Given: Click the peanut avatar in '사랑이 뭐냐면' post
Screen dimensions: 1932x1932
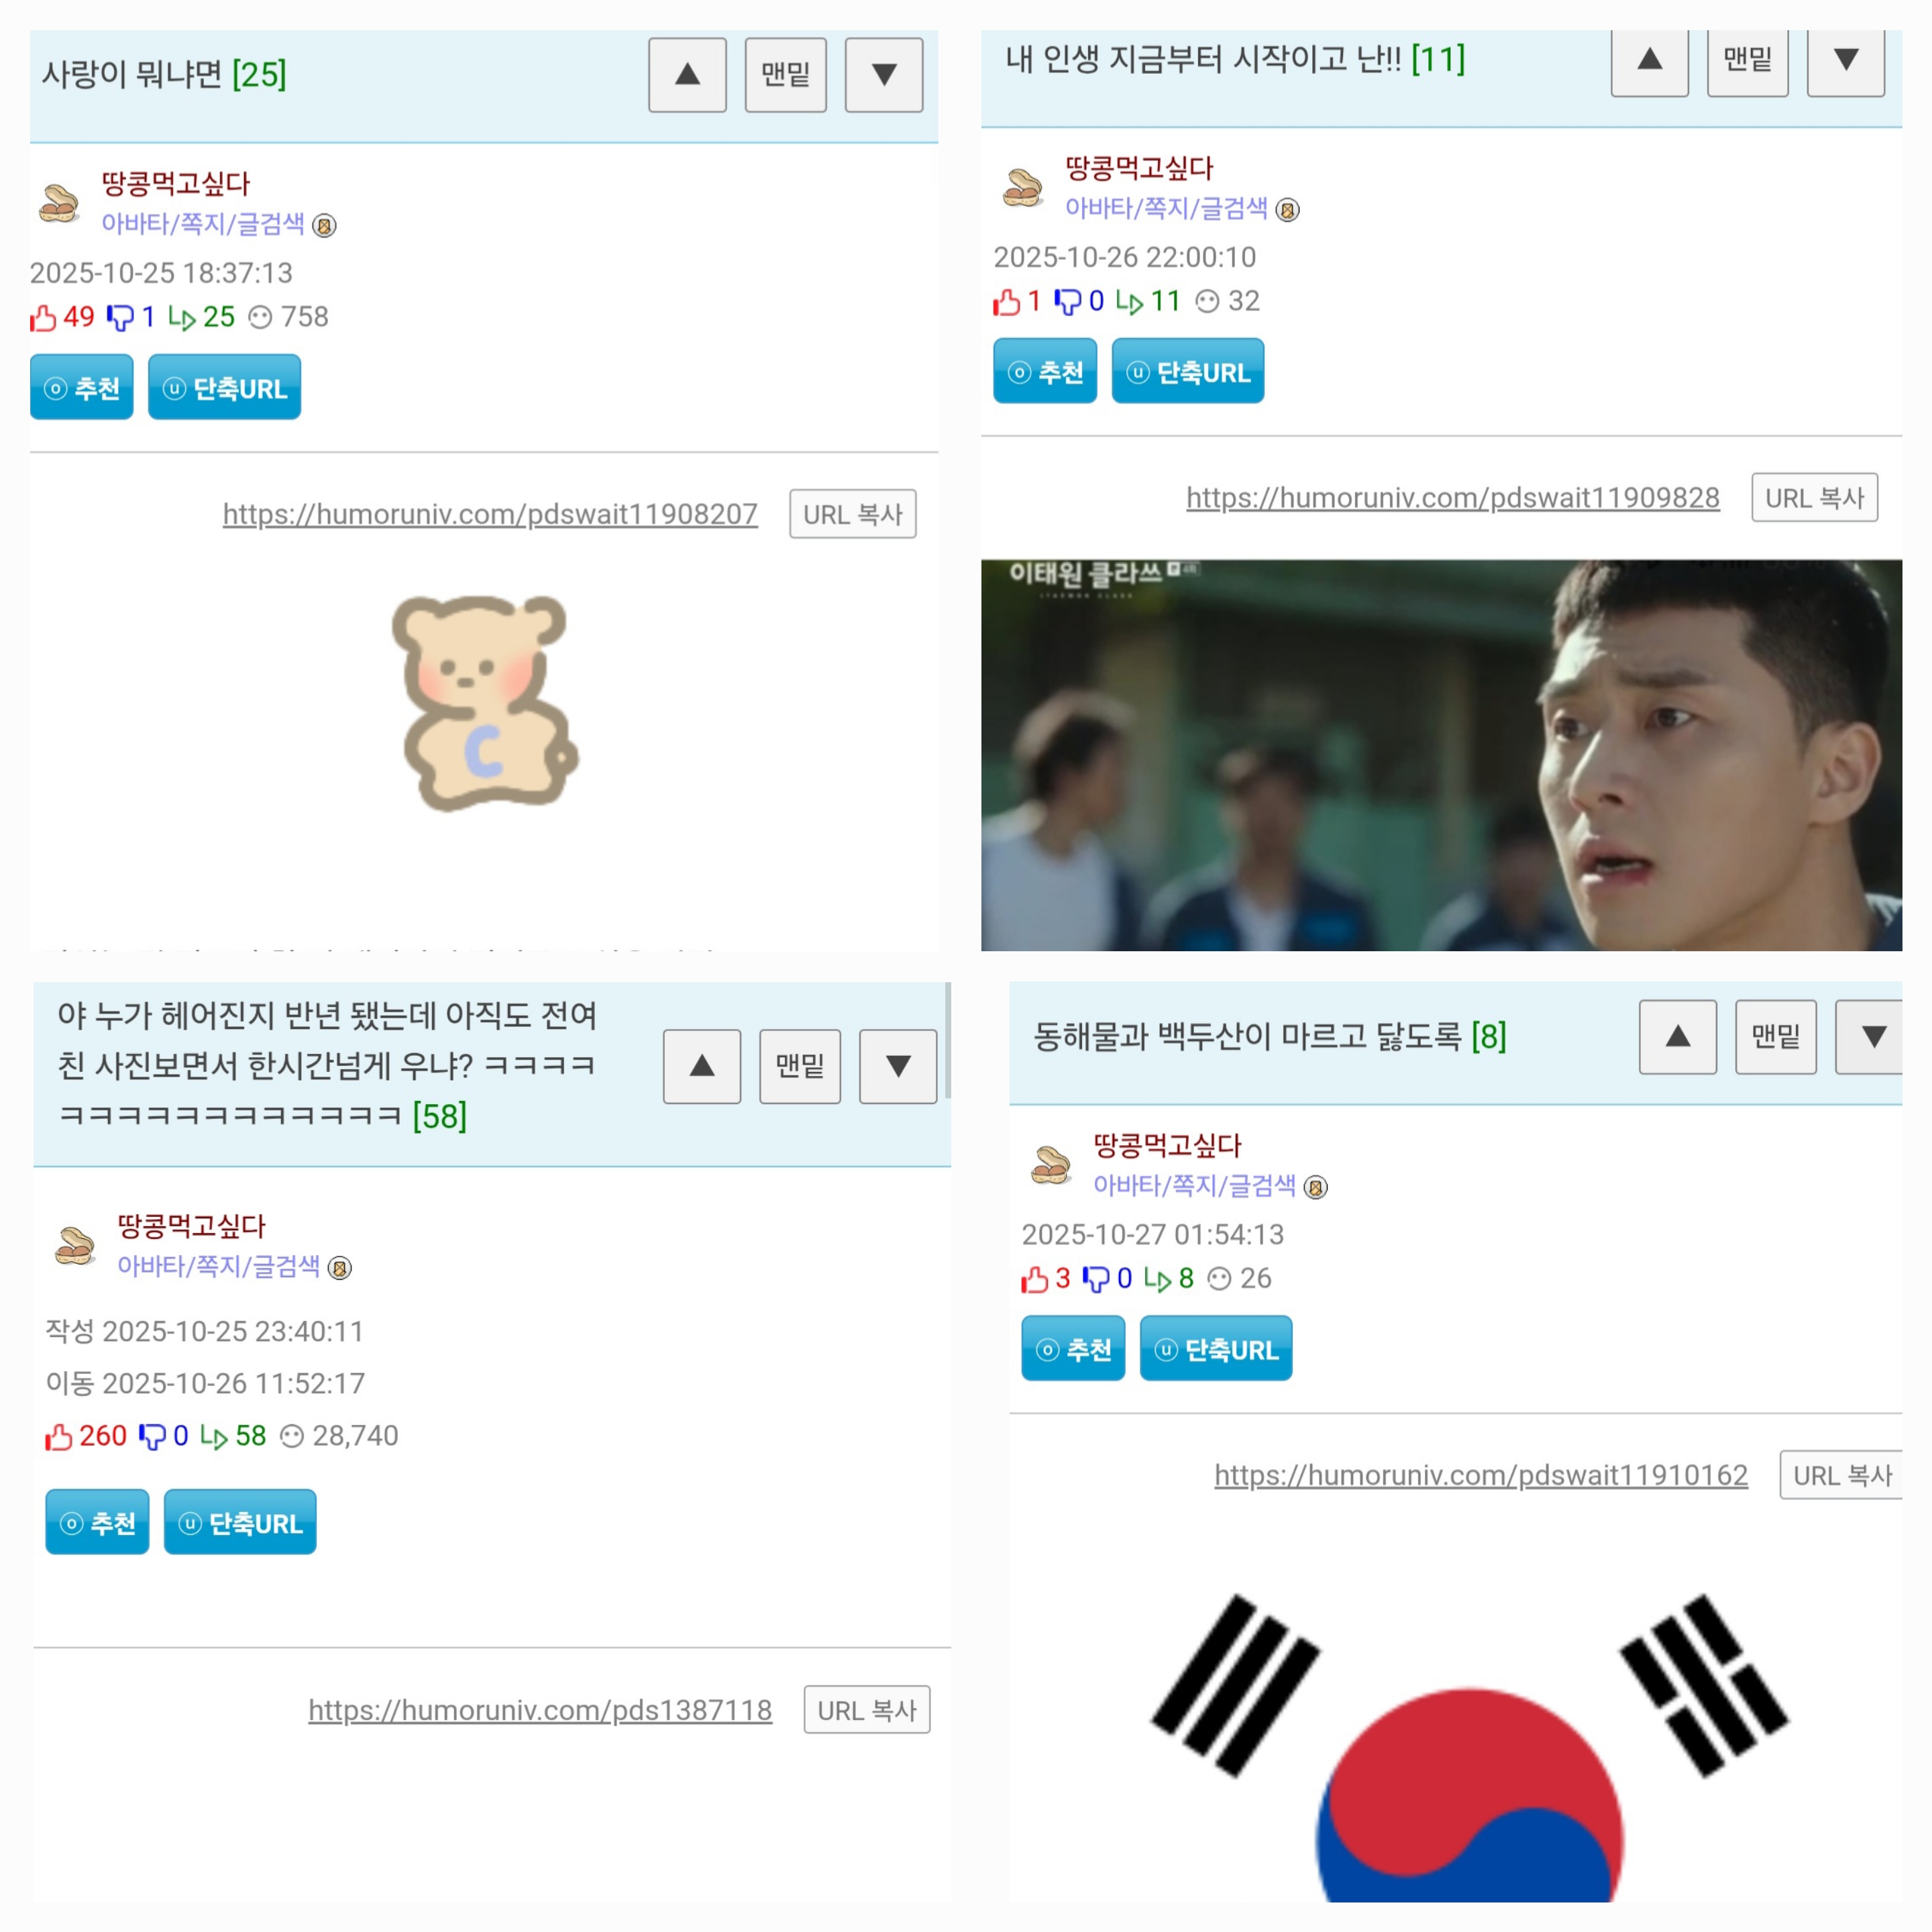Looking at the screenshot, I should pyautogui.click(x=60, y=203).
